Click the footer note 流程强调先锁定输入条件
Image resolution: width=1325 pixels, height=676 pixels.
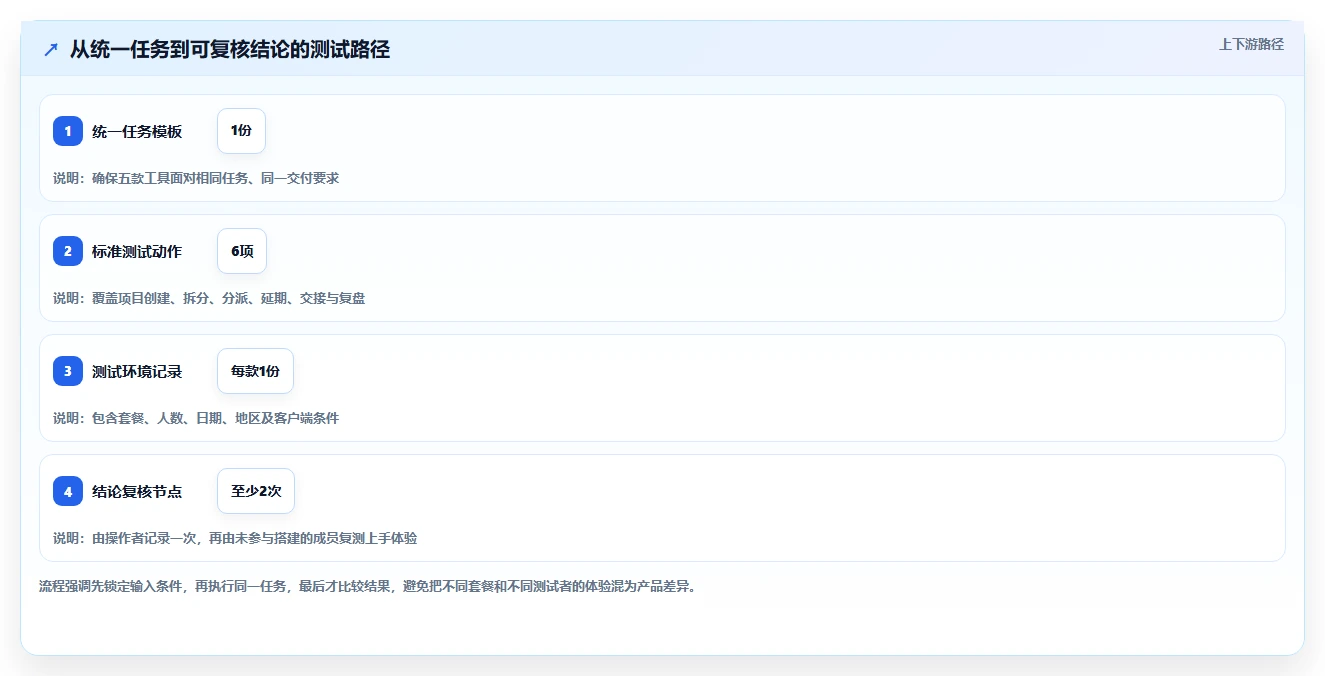tap(367, 586)
